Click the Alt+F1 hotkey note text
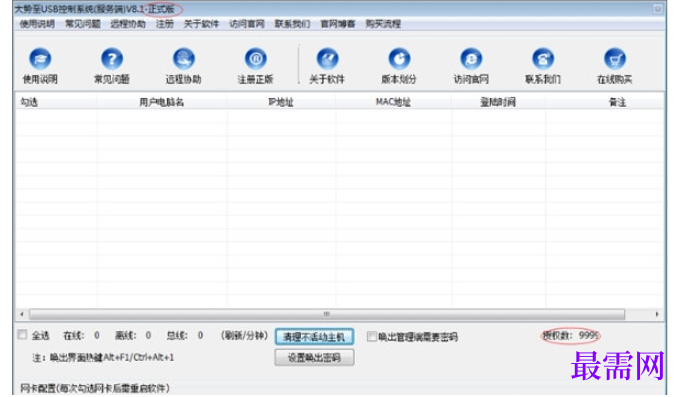Viewport: 683px width, 397px height. (103, 357)
